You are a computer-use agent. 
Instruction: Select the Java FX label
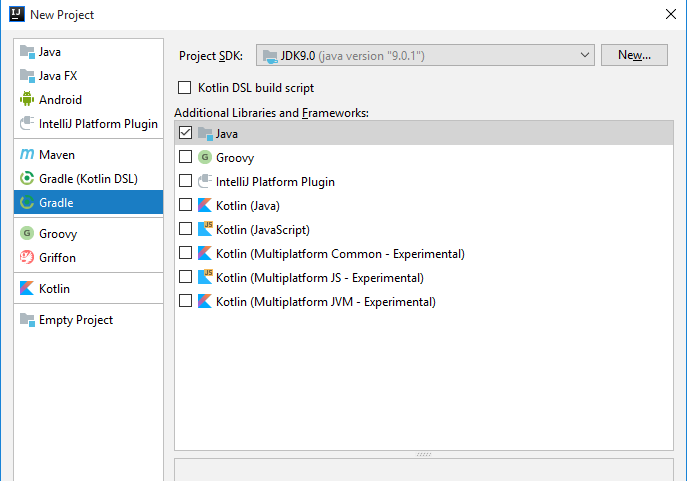pyautogui.click(x=58, y=76)
